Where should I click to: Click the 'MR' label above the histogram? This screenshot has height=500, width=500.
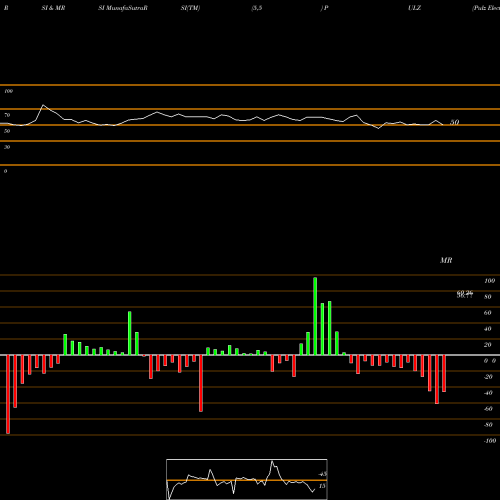click(446, 260)
